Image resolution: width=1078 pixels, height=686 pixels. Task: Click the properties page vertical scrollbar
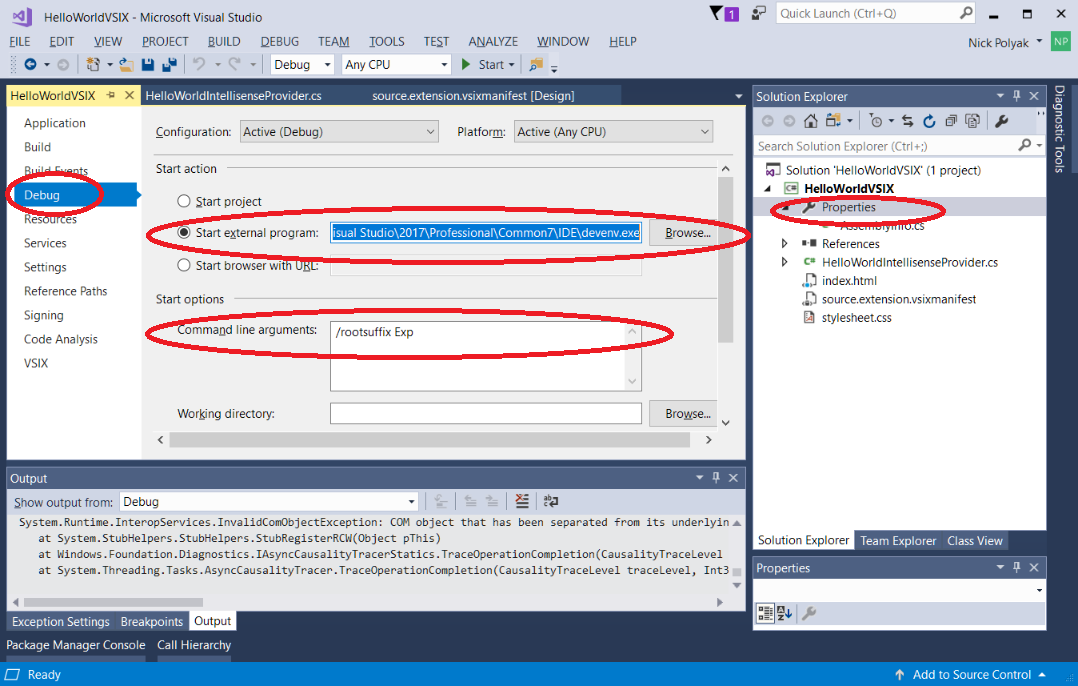[725, 260]
